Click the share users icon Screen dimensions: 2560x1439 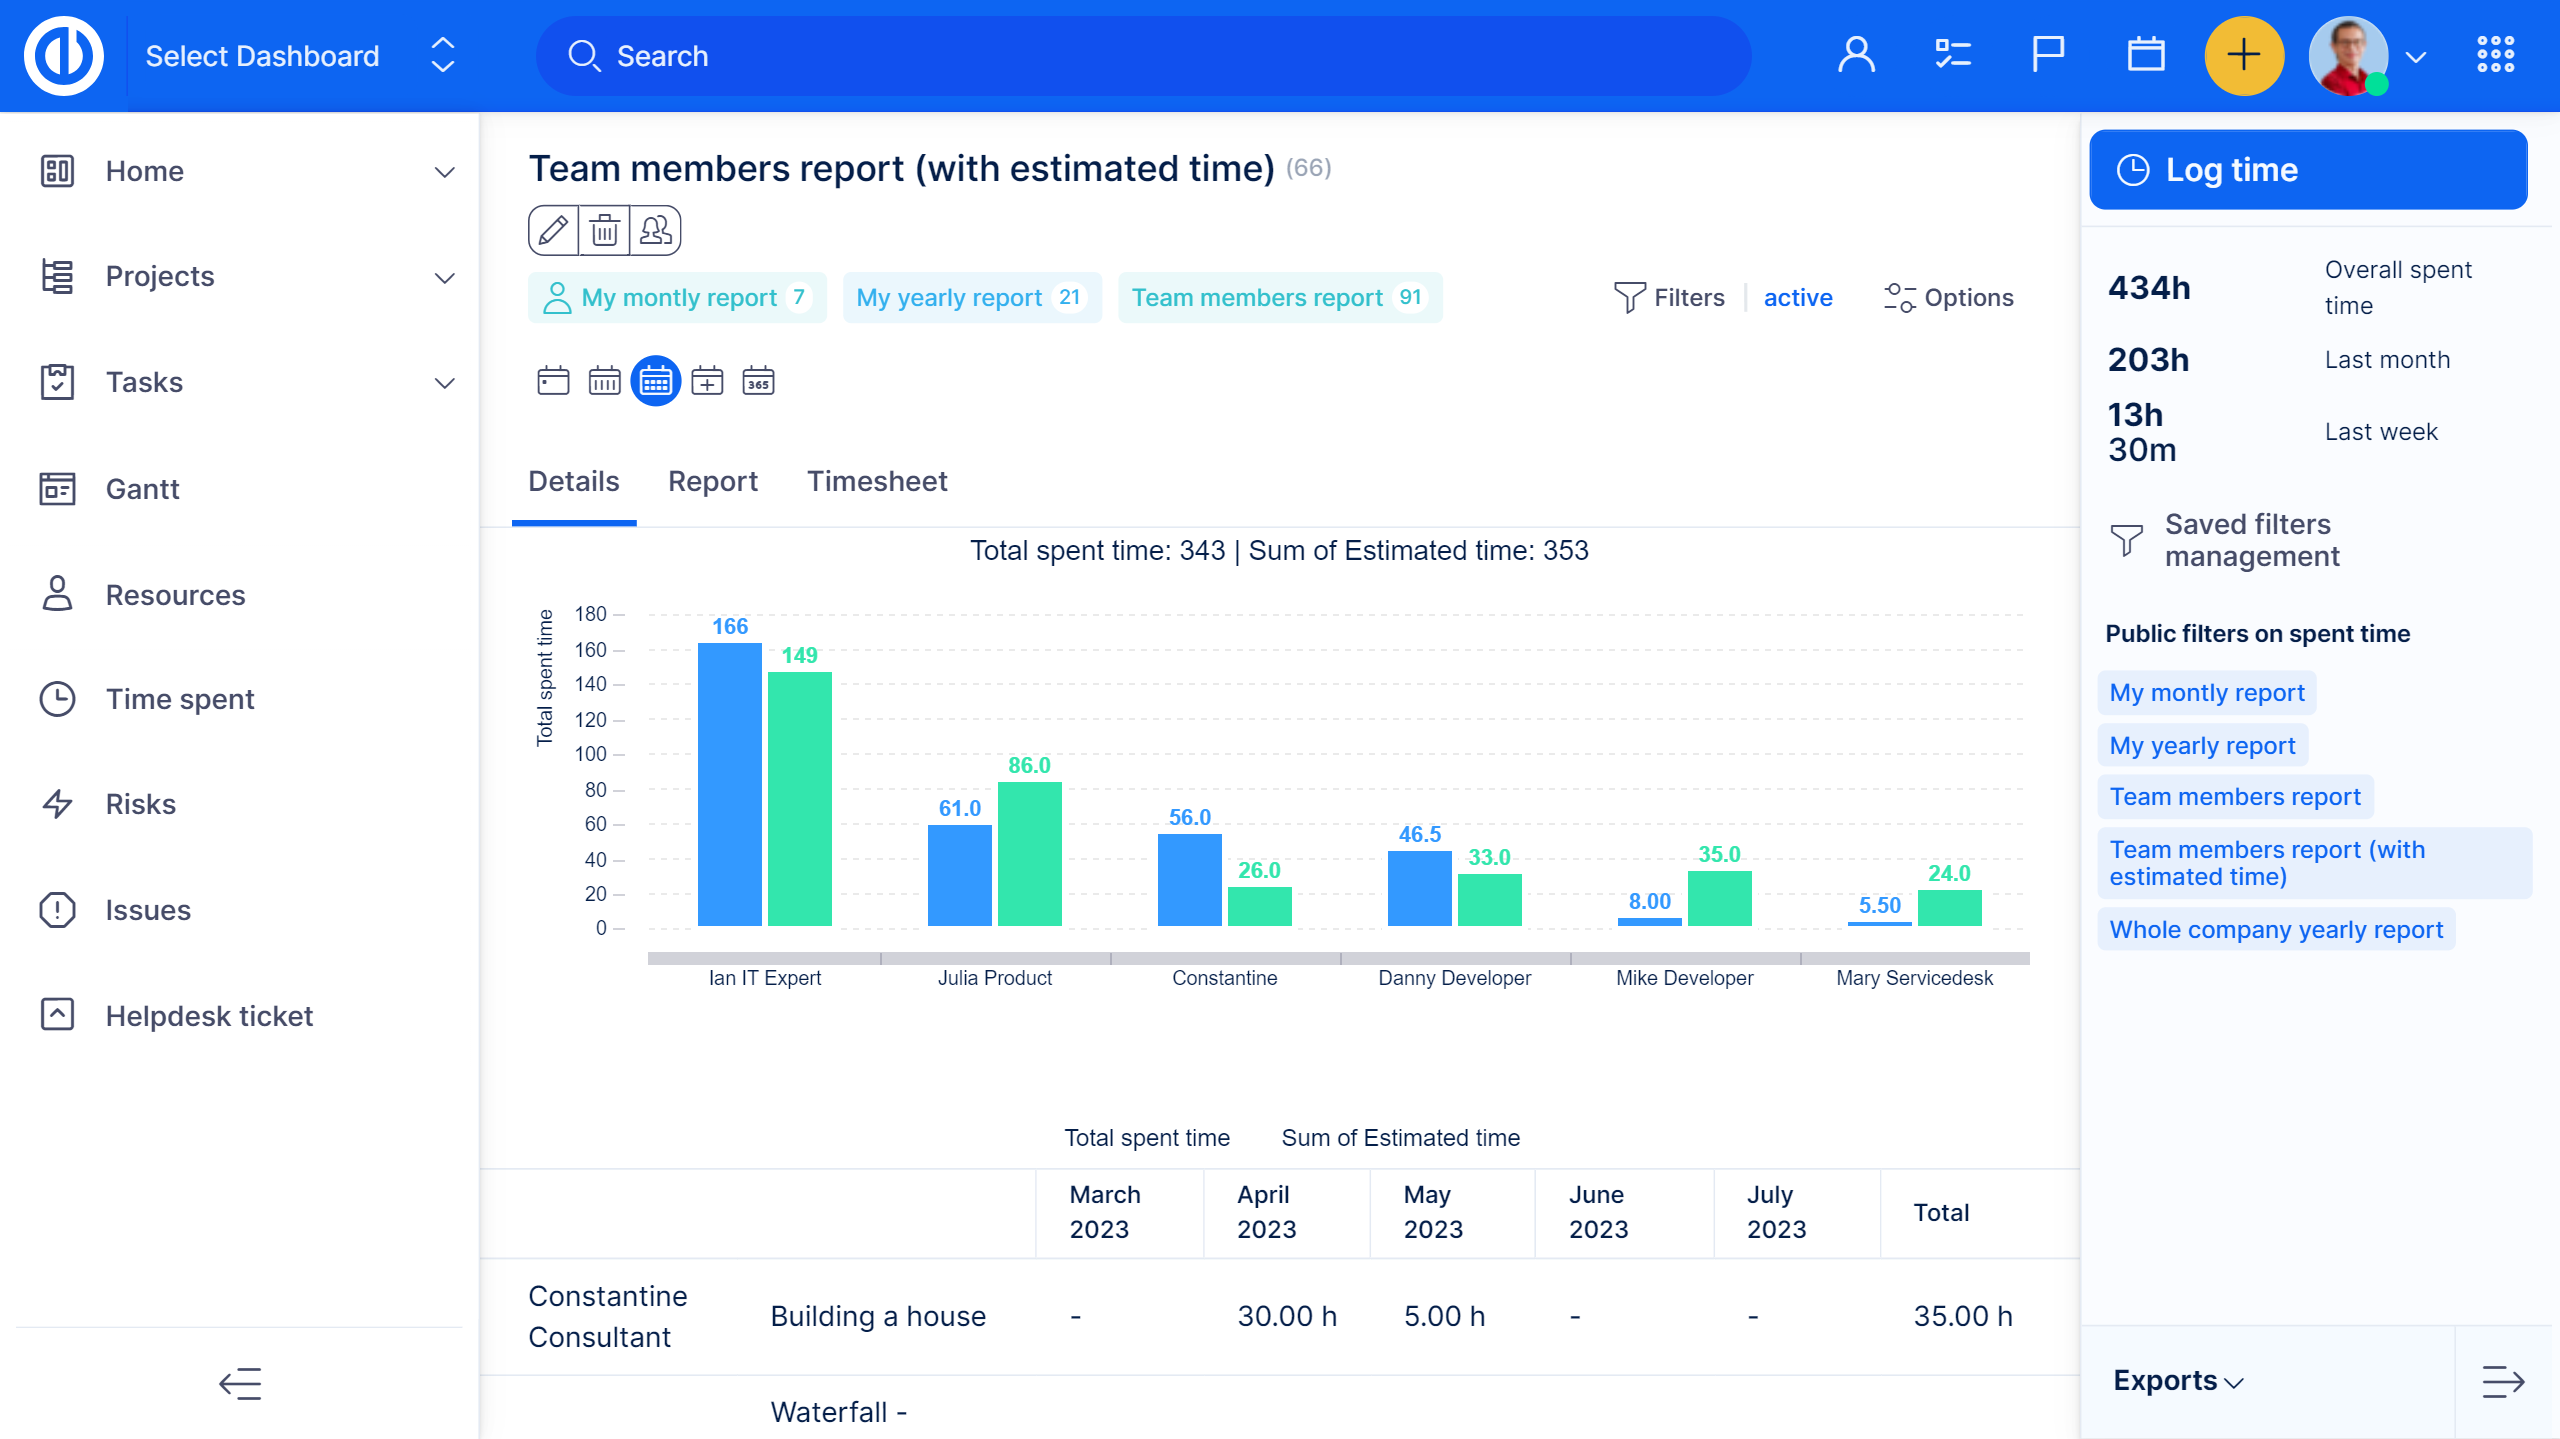[656, 231]
